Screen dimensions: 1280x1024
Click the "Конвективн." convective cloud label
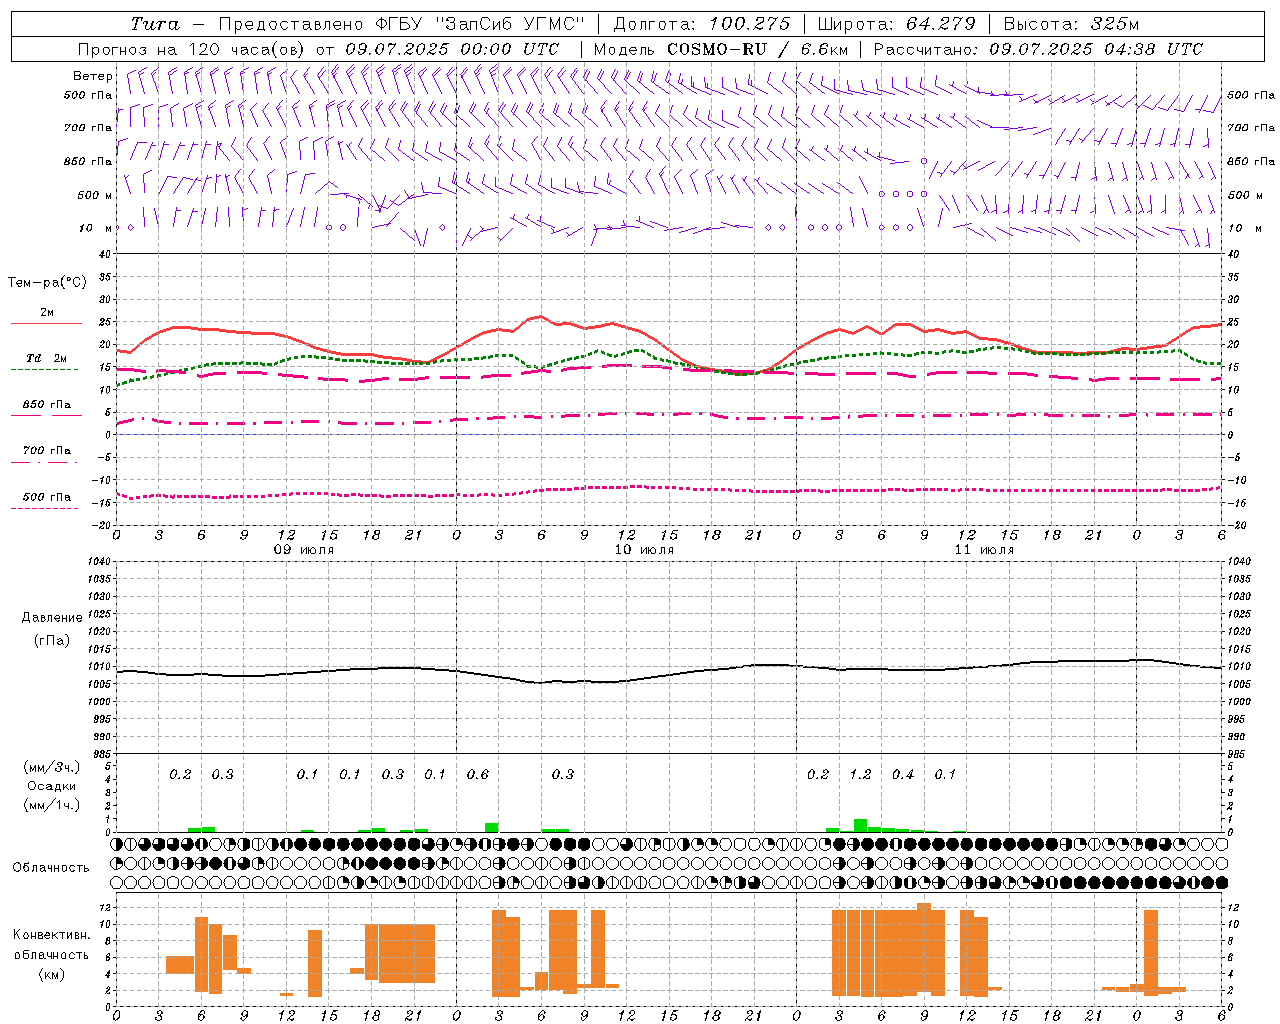coord(52,935)
